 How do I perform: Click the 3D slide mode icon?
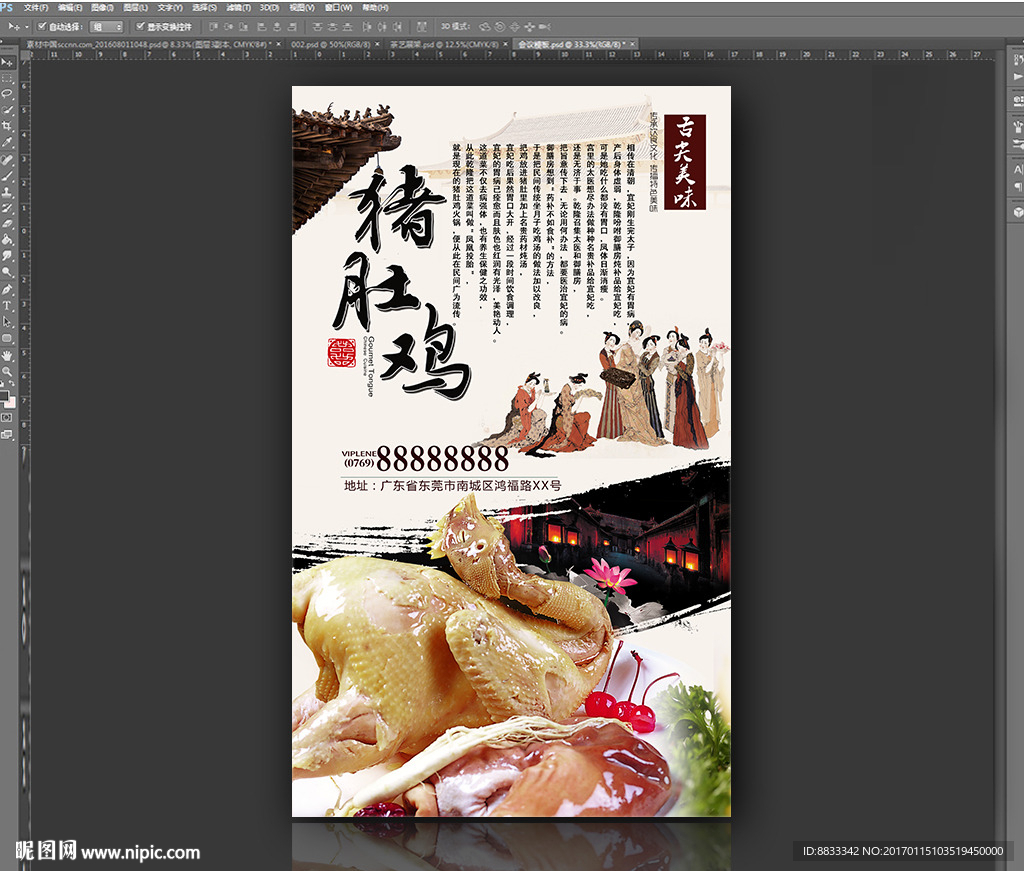point(530,27)
